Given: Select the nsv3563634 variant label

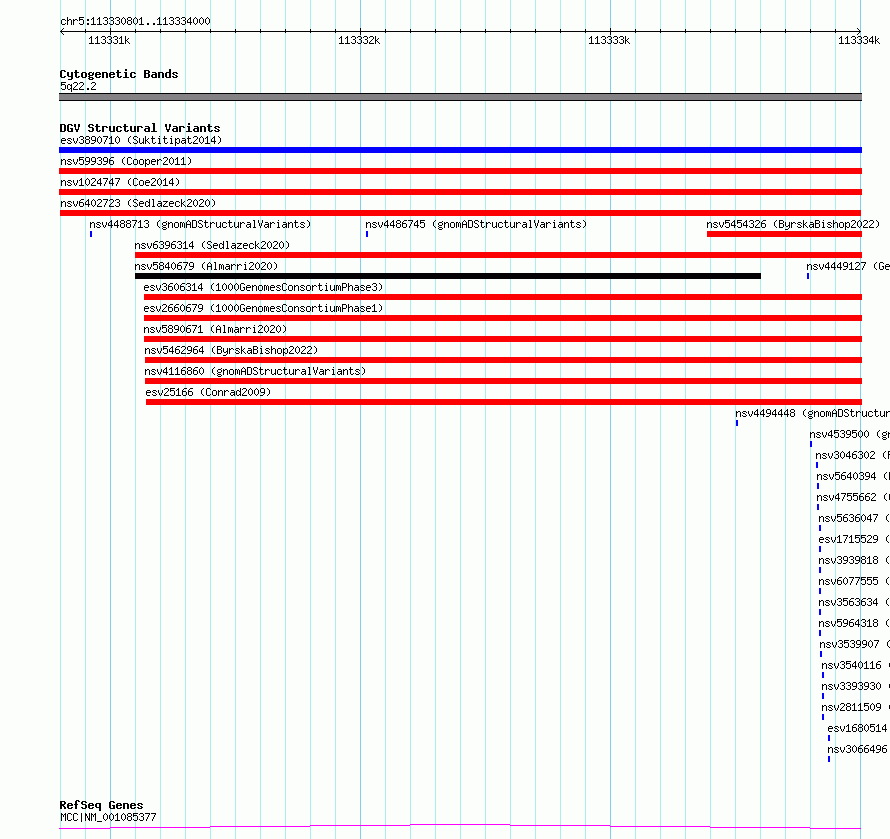Looking at the screenshot, I should pos(854,602).
